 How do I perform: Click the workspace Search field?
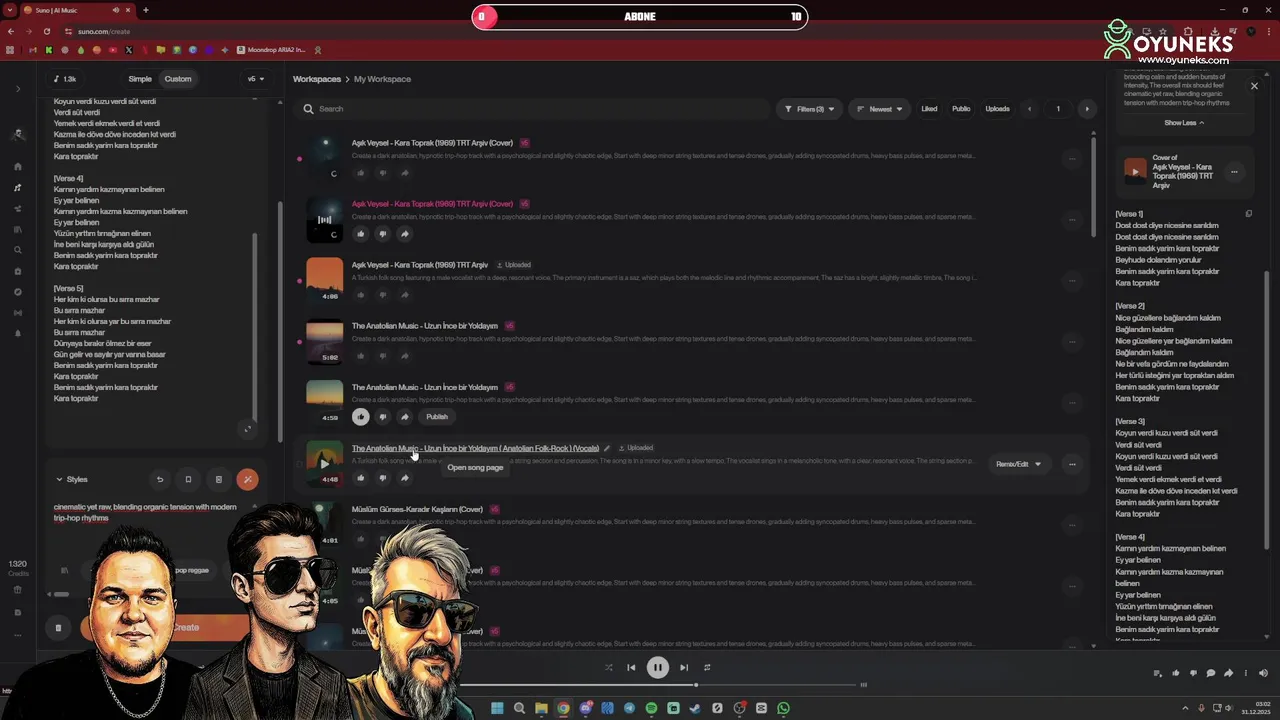pos(535,109)
